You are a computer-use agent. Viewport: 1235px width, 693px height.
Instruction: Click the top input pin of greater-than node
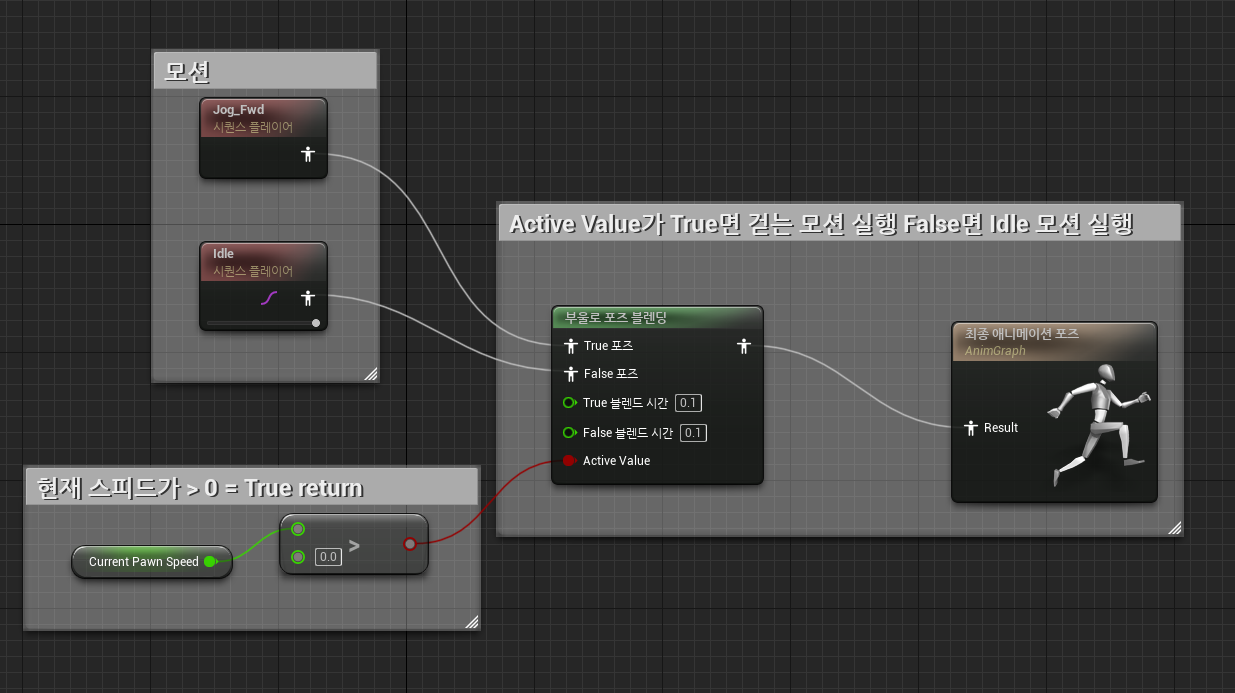(x=298, y=529)
